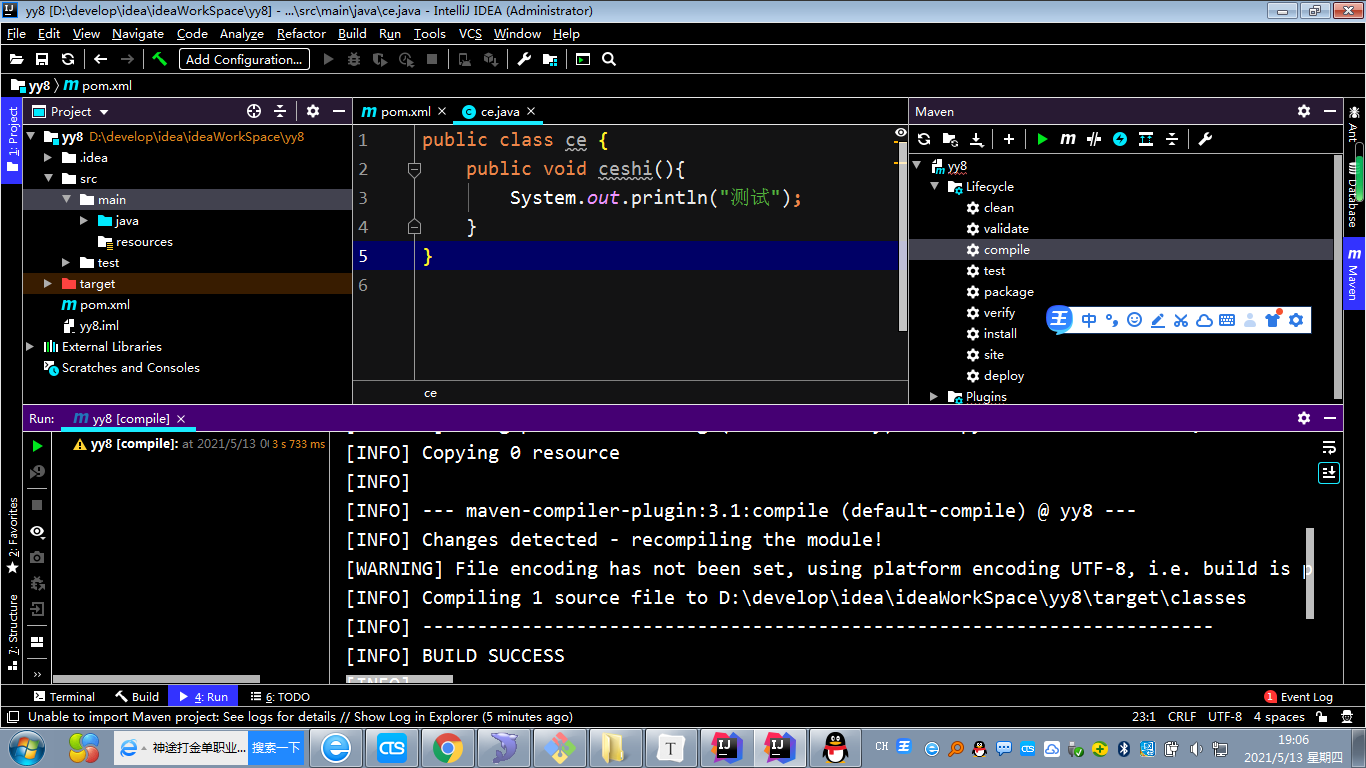Viewport: 1366px width, 768px height.
Task: Open Project Structure icon in main toolbar
Action: pos(550,59)
